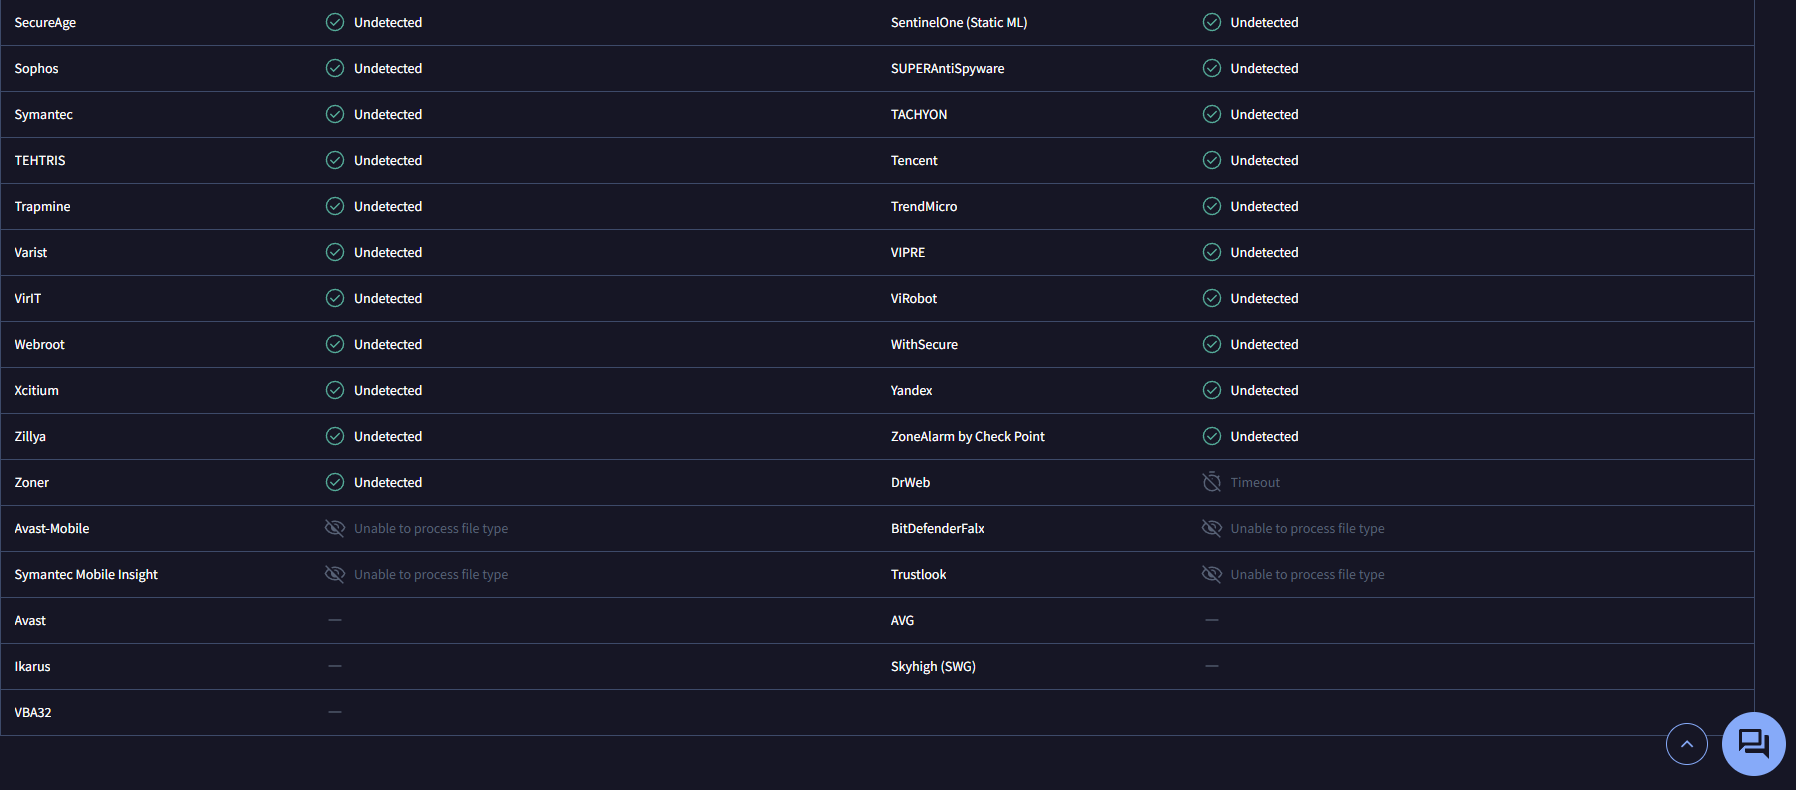The width and height of the screenshot is (1796, 790).
Task: Click the DrWeb timeout stopwatch icon
Action: coord(1212,482)
